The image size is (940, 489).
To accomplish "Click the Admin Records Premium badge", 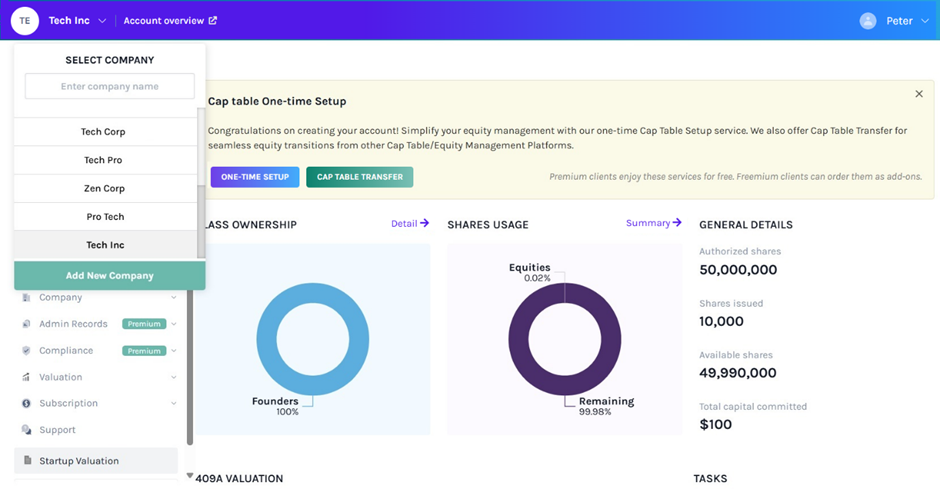I will pos(144,324).
